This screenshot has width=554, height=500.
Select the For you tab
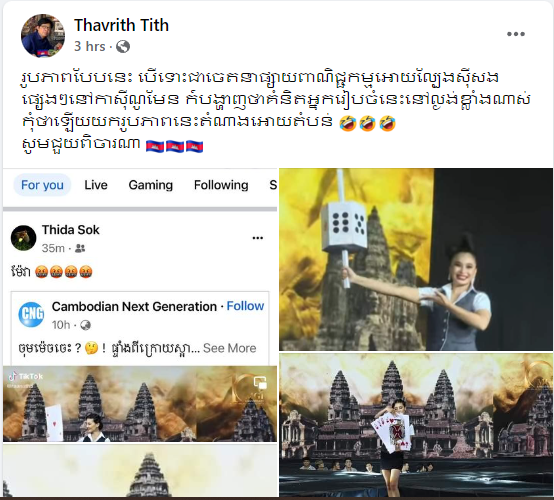(x=42, y=185)
